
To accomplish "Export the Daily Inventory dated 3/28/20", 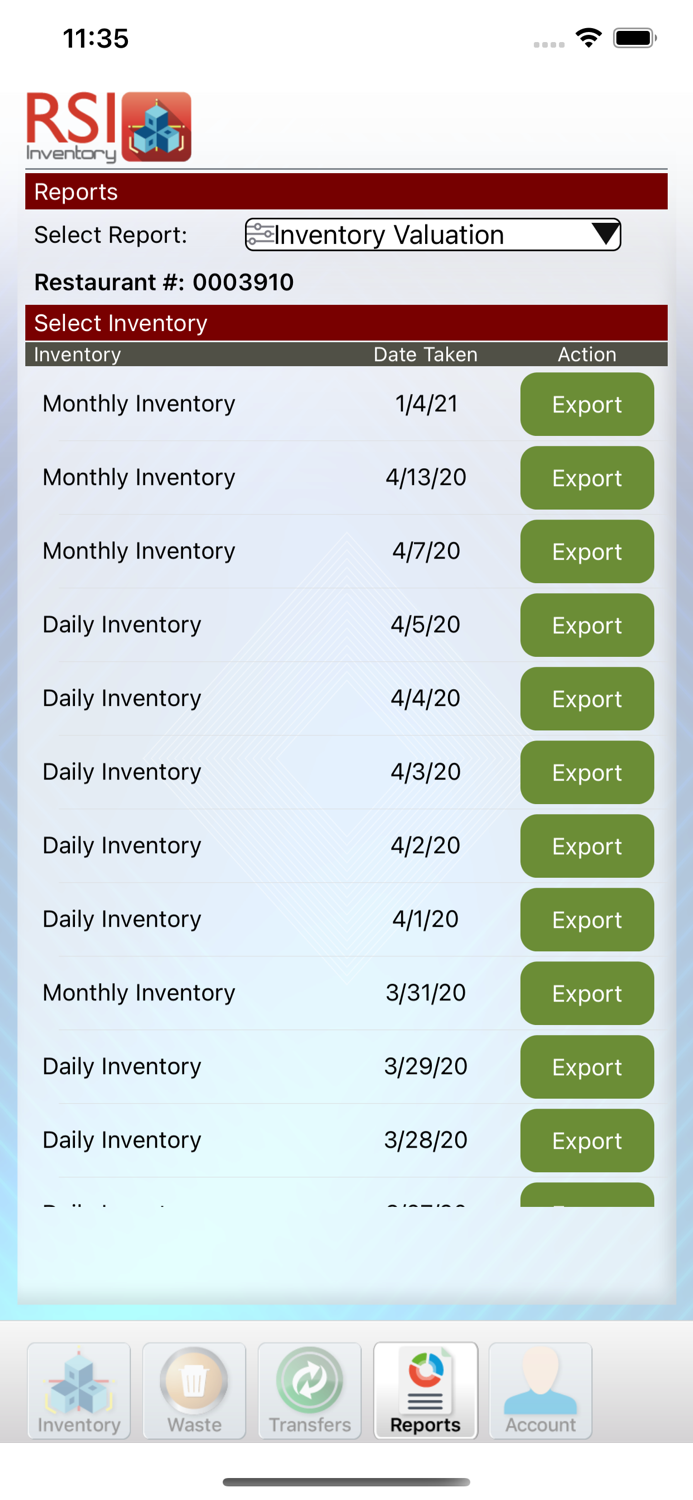I will click(587, 1140).
